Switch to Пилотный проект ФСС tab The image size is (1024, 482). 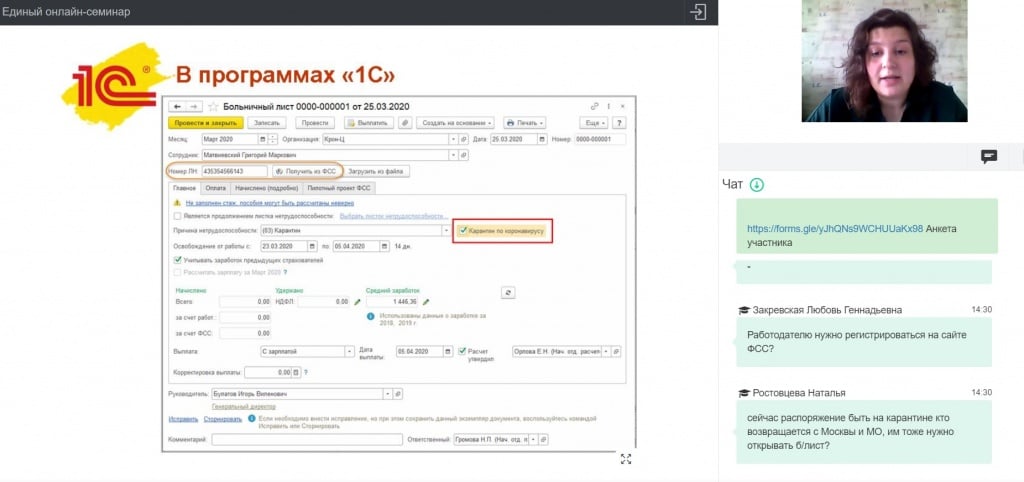[340, 187]
